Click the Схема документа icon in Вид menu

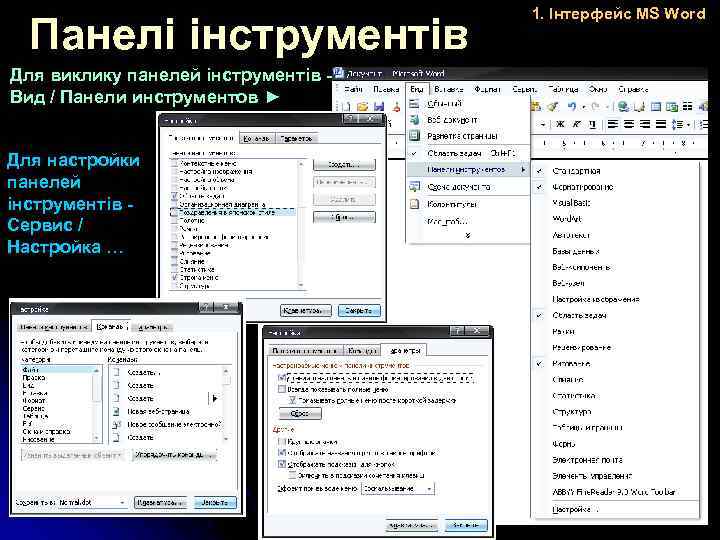(x=414, y=186)
